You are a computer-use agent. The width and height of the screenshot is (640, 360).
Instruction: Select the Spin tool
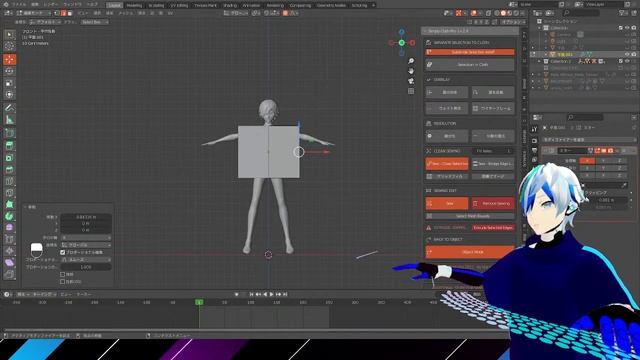[x=9, y=216]
